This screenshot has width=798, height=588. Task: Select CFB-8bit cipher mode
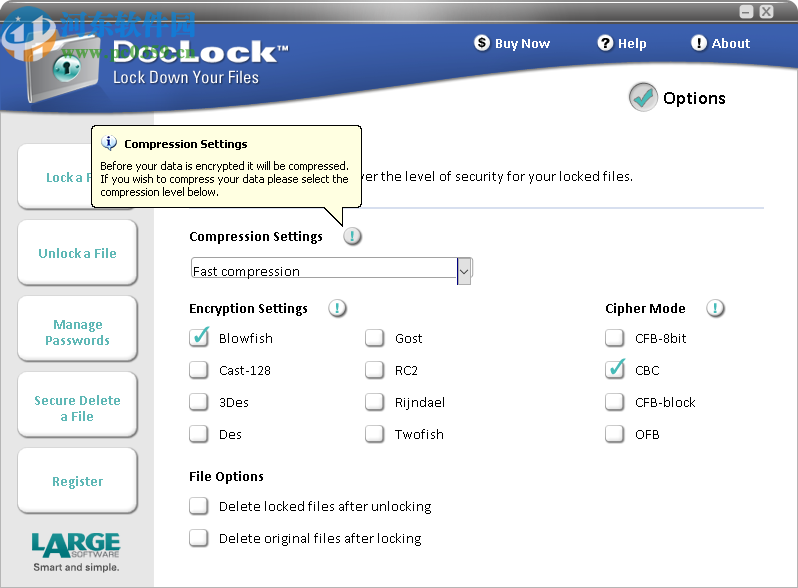click(x=615, y=338)
